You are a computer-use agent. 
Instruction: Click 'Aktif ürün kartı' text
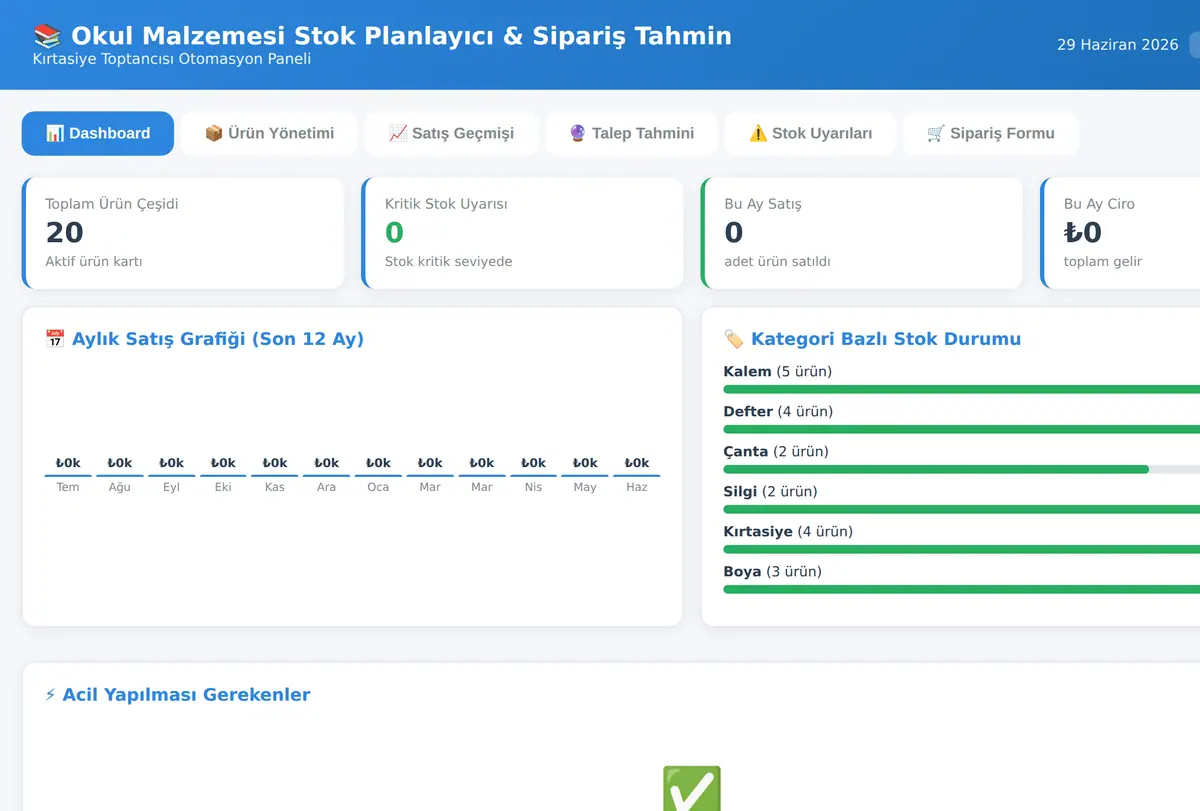tap(94, 262)
